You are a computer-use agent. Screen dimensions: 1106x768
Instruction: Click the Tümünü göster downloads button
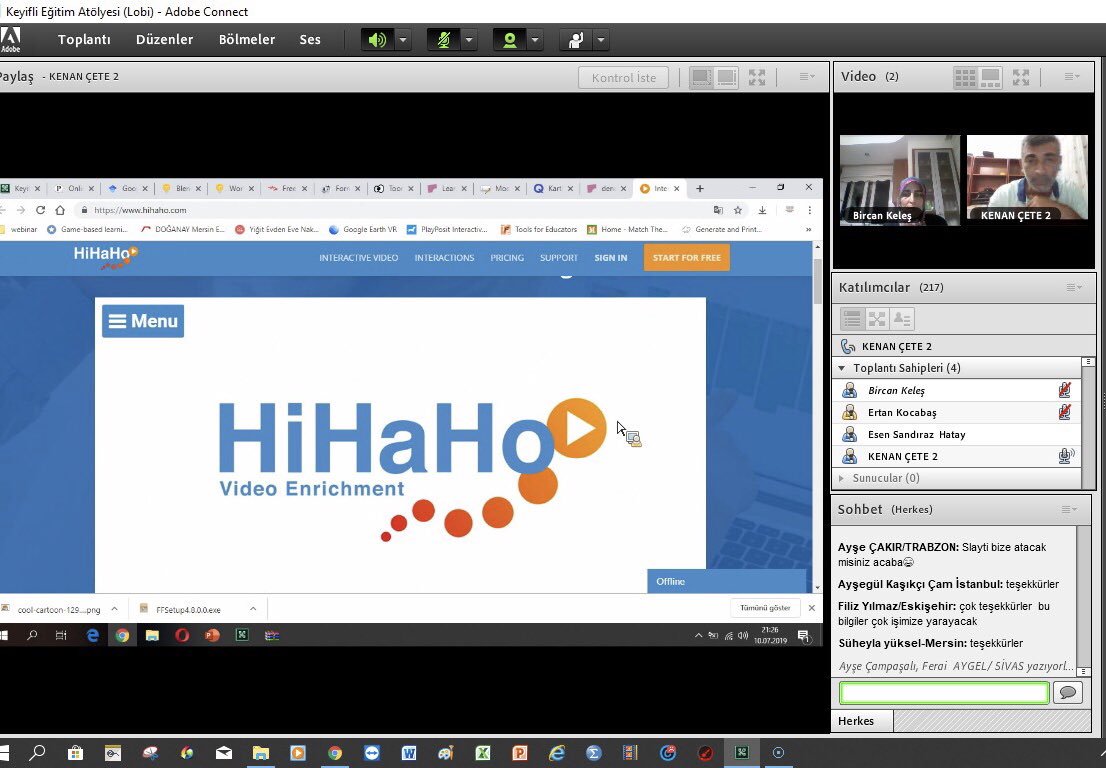[x=765, y=608]
